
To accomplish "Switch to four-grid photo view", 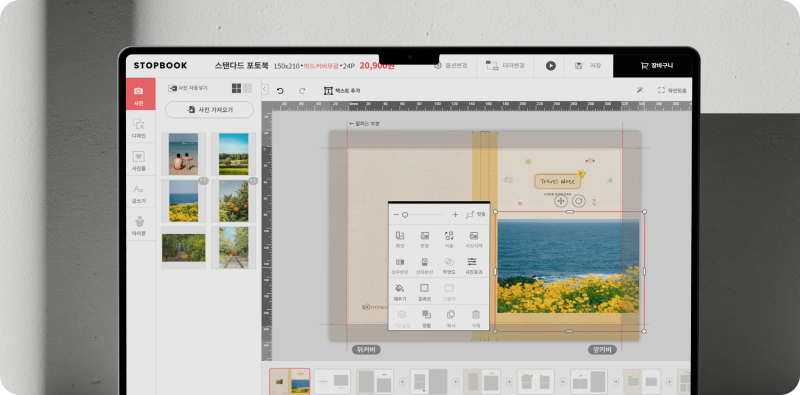I will (x=236, y=88).
